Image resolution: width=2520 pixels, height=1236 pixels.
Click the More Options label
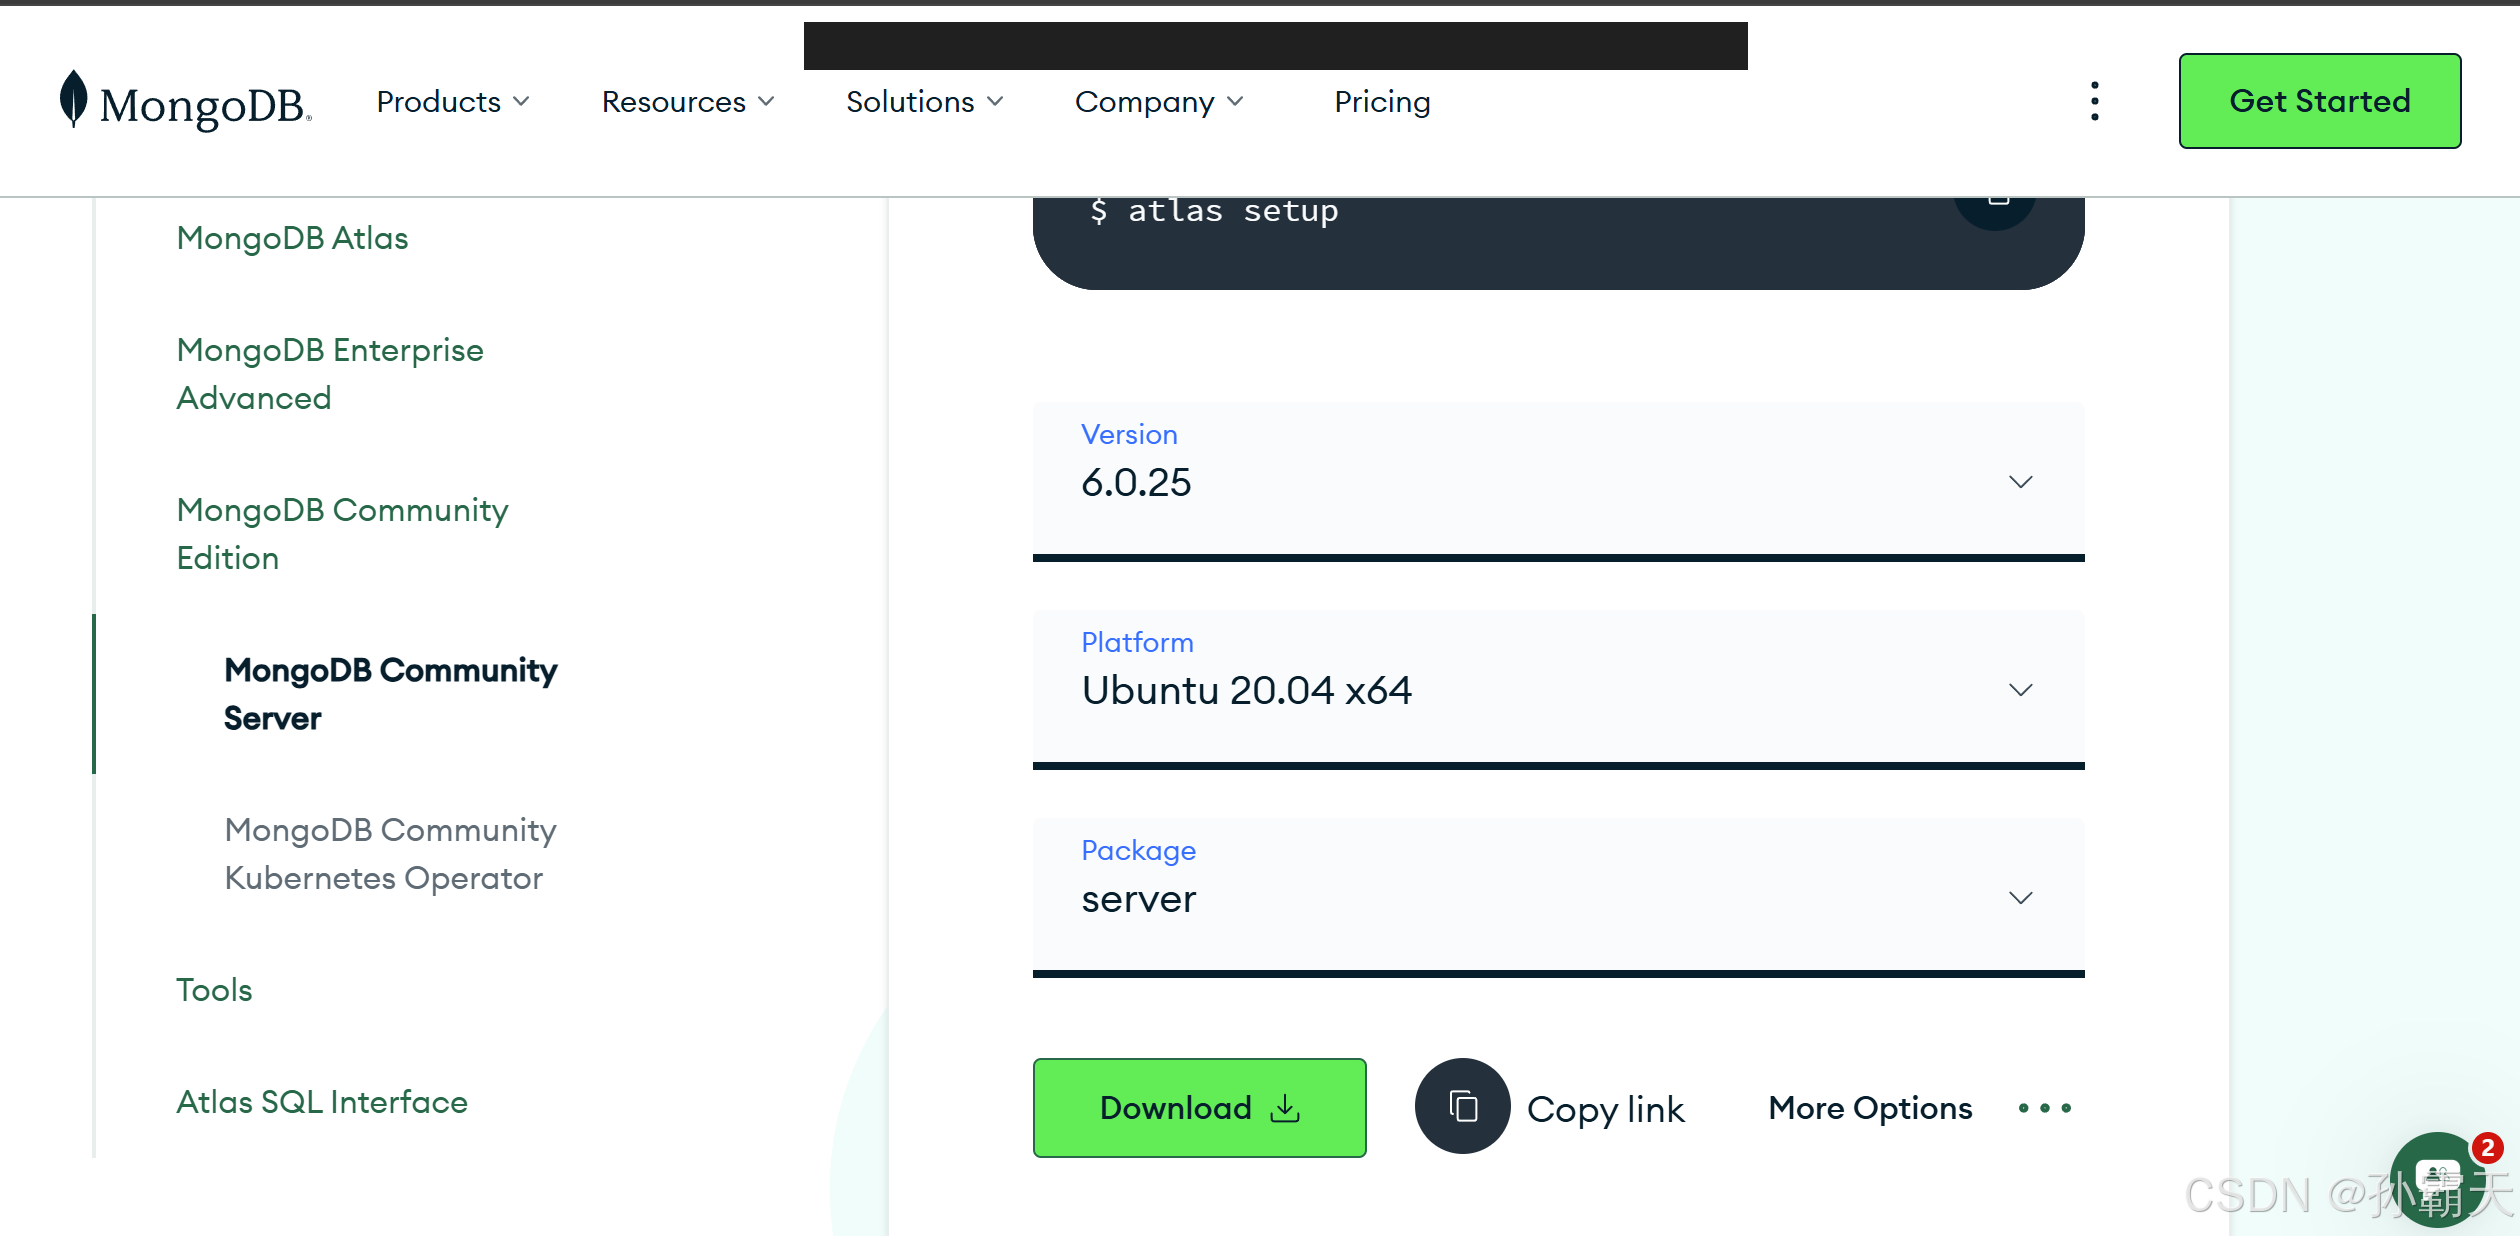[1870, 1108]
